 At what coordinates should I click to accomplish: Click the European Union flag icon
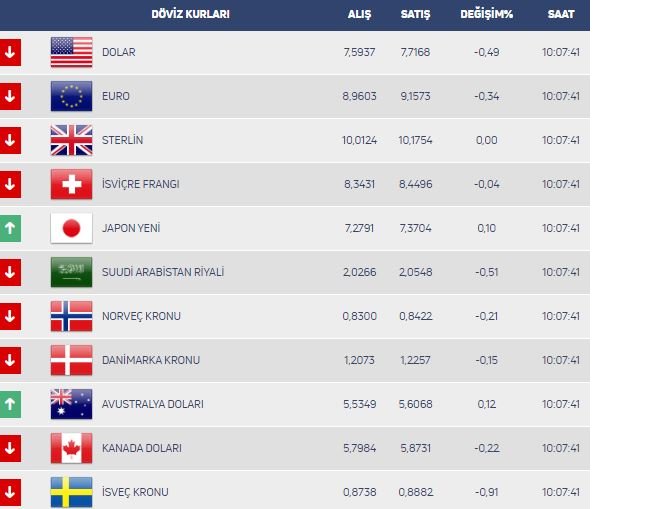71,96
